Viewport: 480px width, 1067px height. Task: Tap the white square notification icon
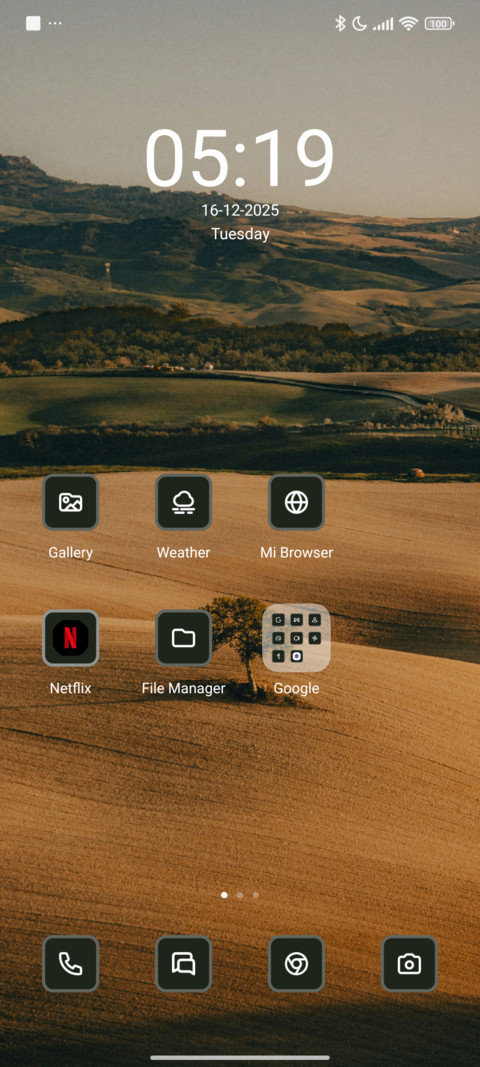coord(33,24)
